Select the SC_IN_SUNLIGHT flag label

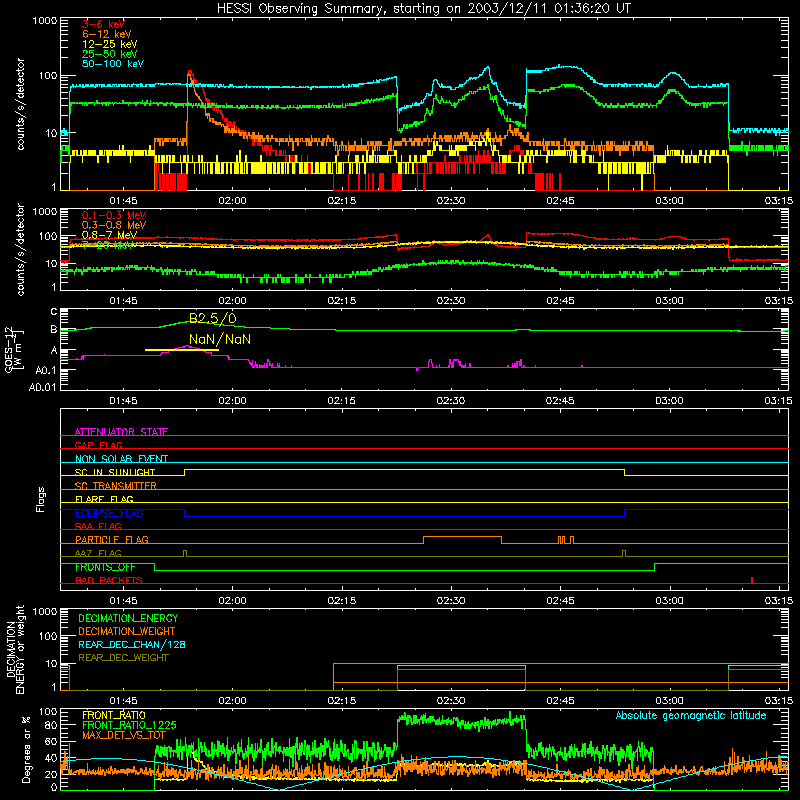(x=115, y=472)
